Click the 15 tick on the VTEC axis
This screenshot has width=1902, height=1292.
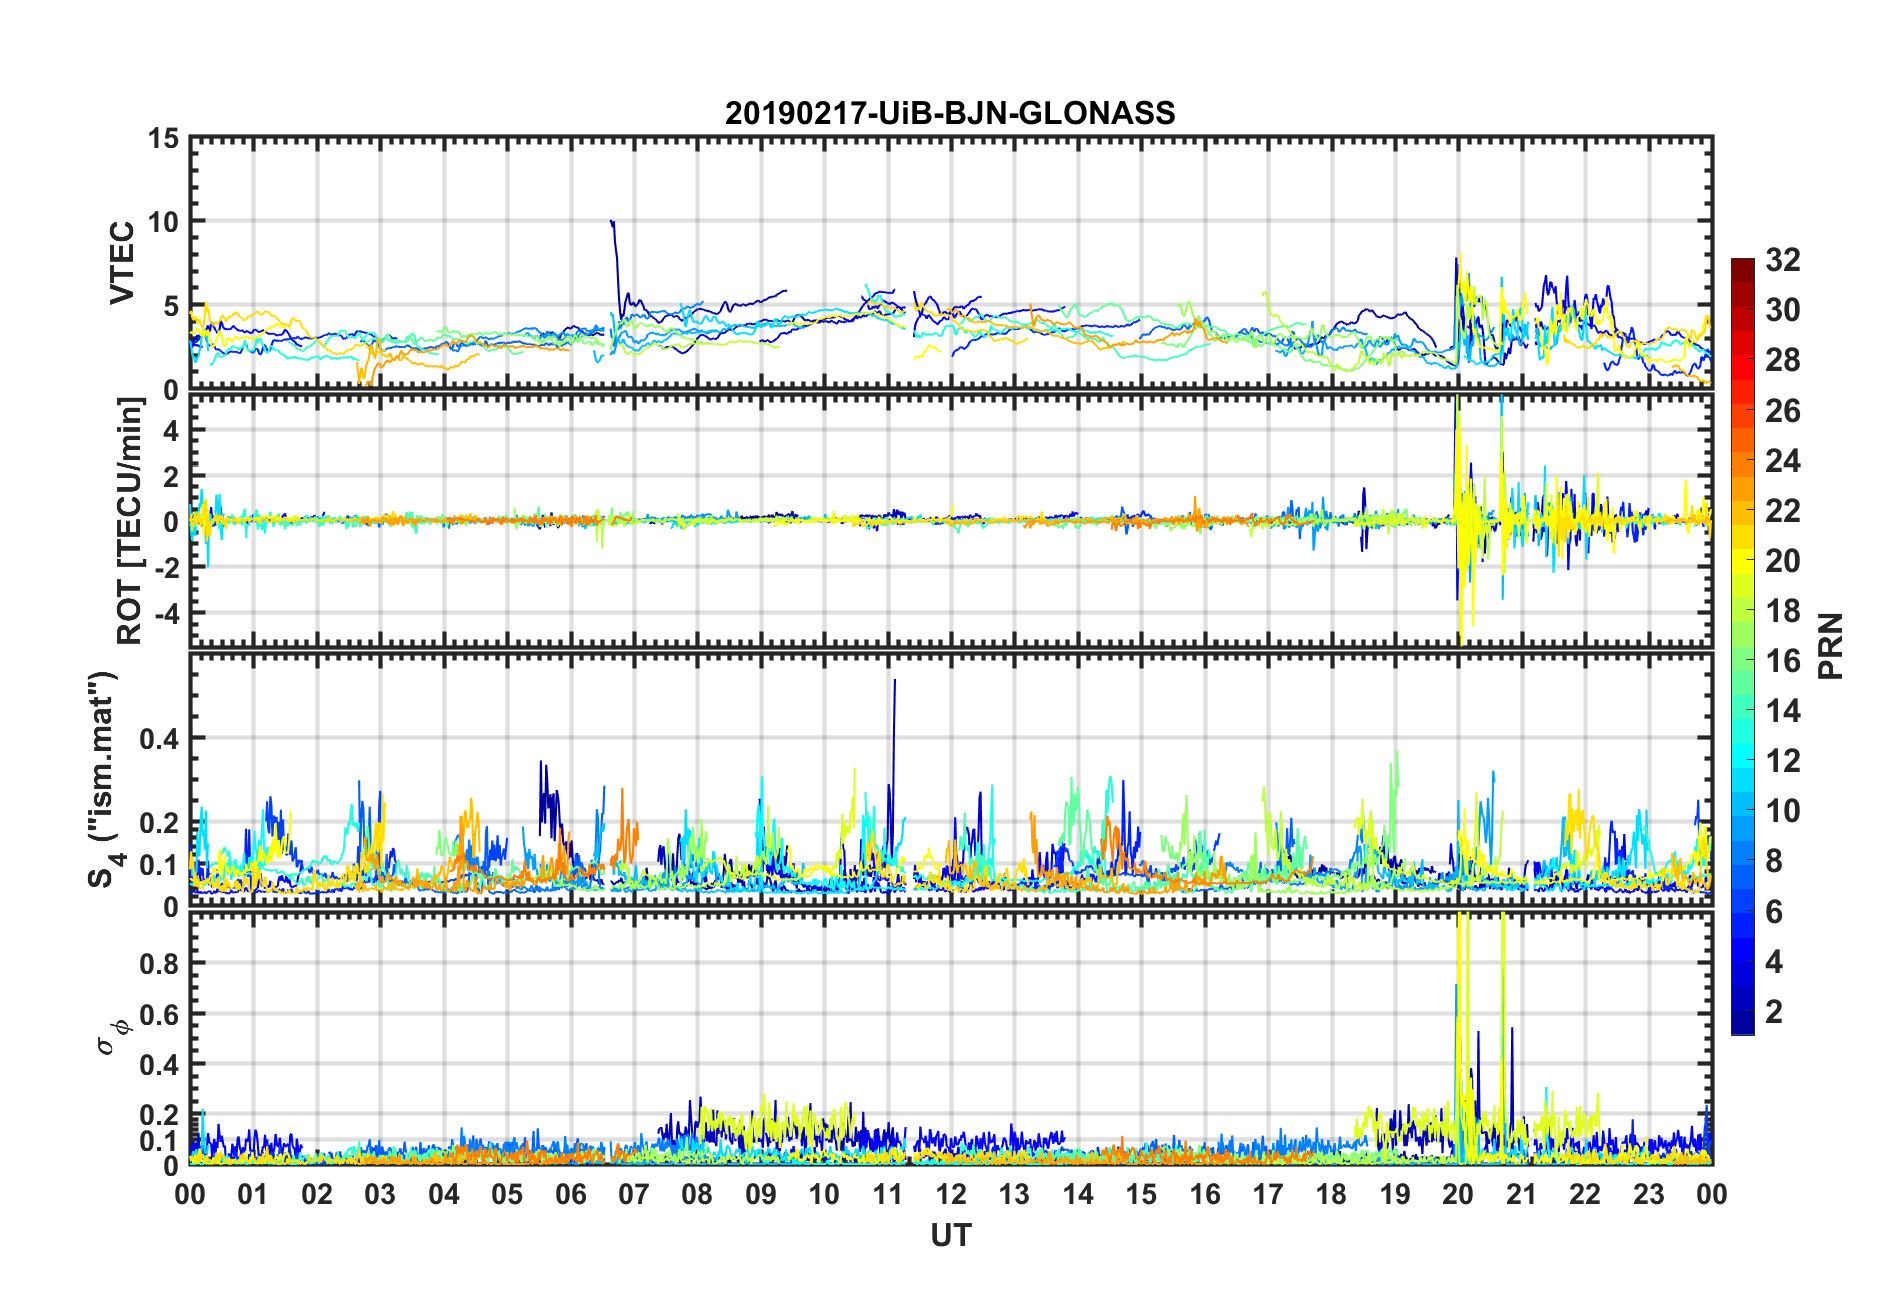click(163, 138)
